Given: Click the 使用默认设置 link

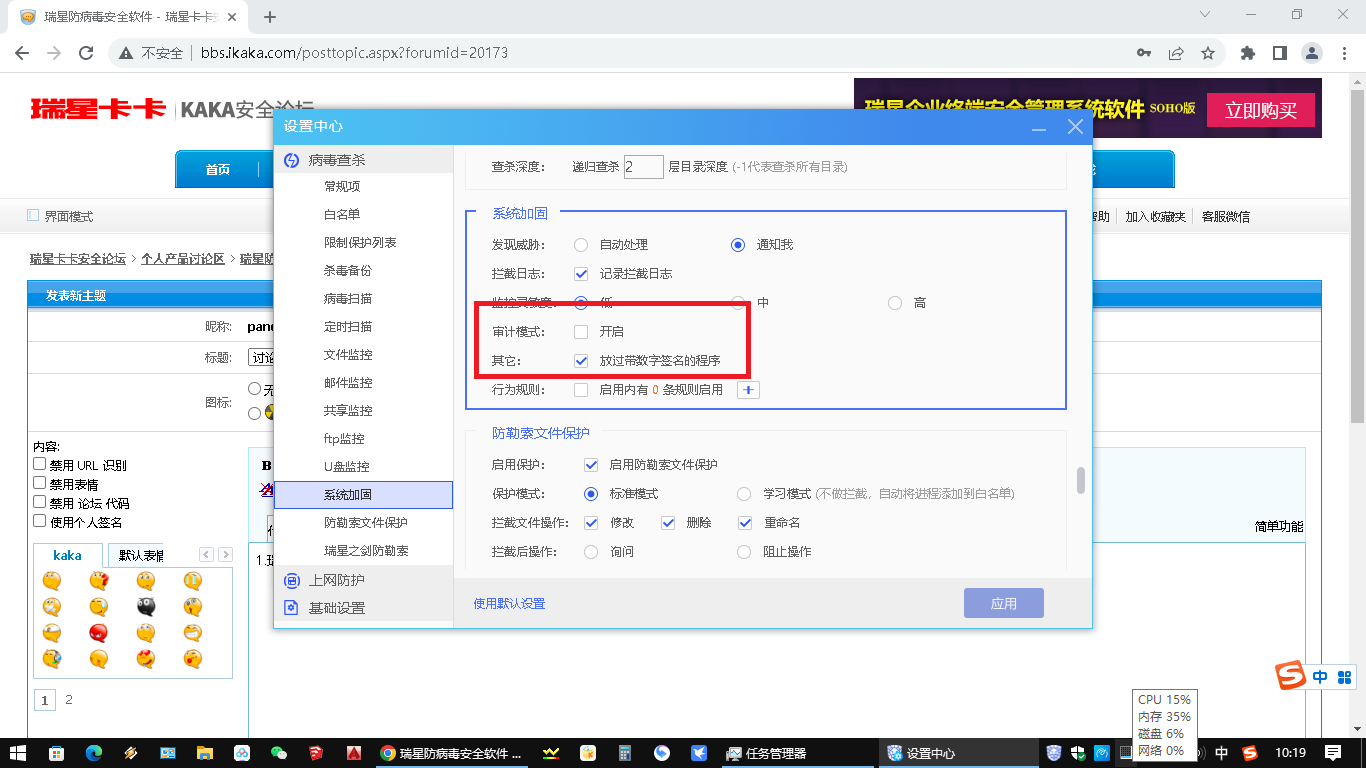Looking at the screenshot, I should click(x=509, y=603).
